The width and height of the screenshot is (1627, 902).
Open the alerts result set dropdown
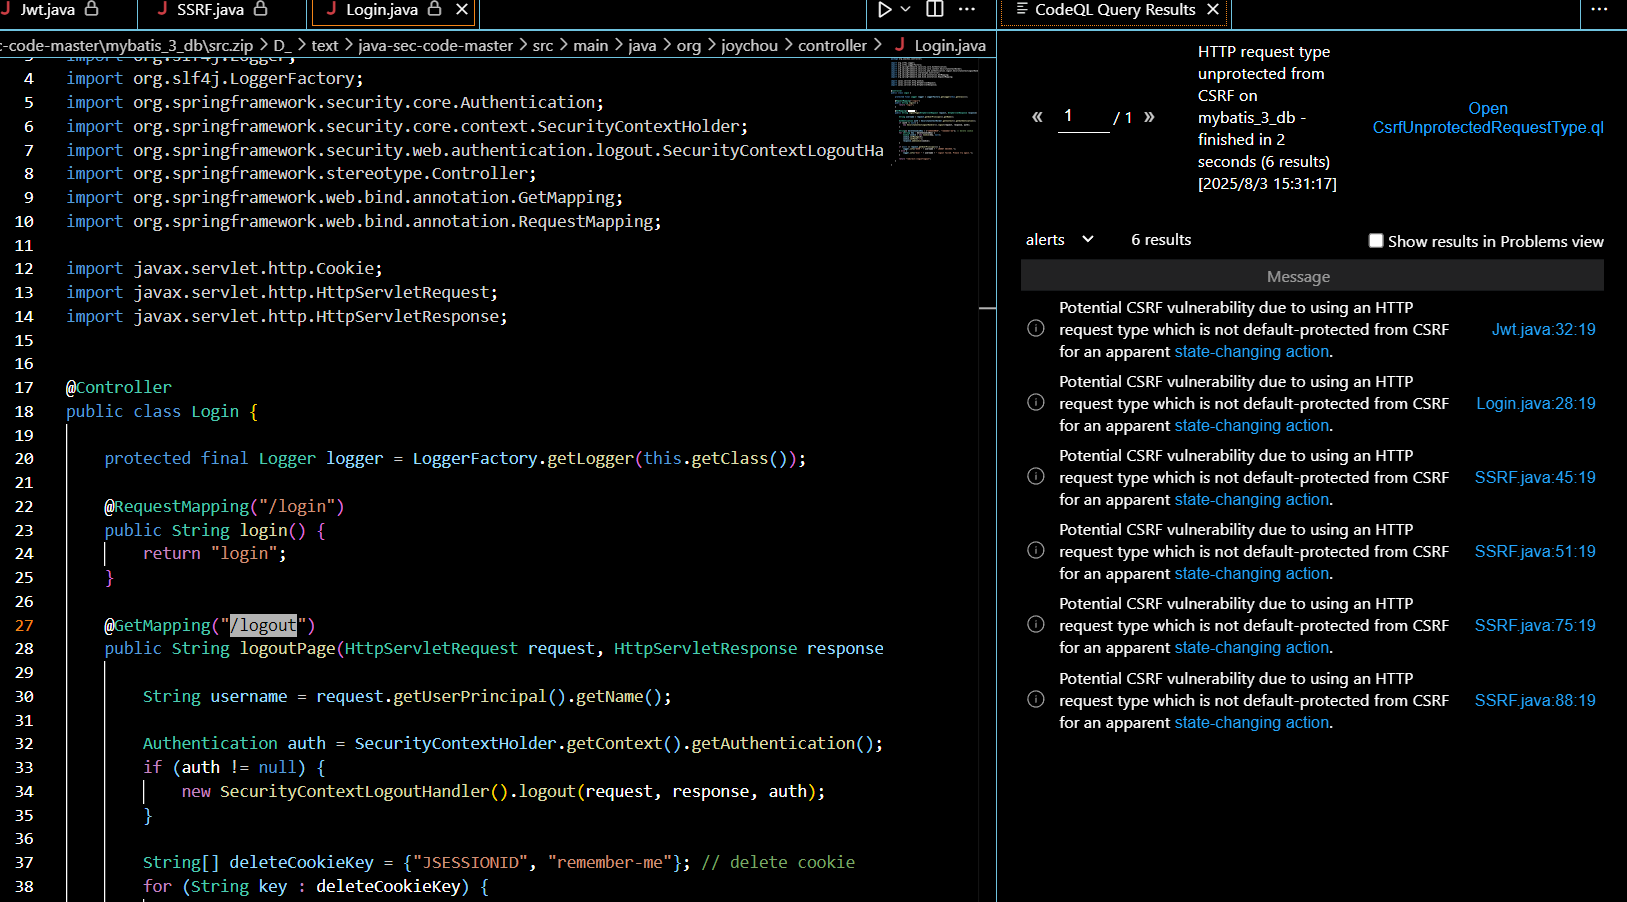1060,240
